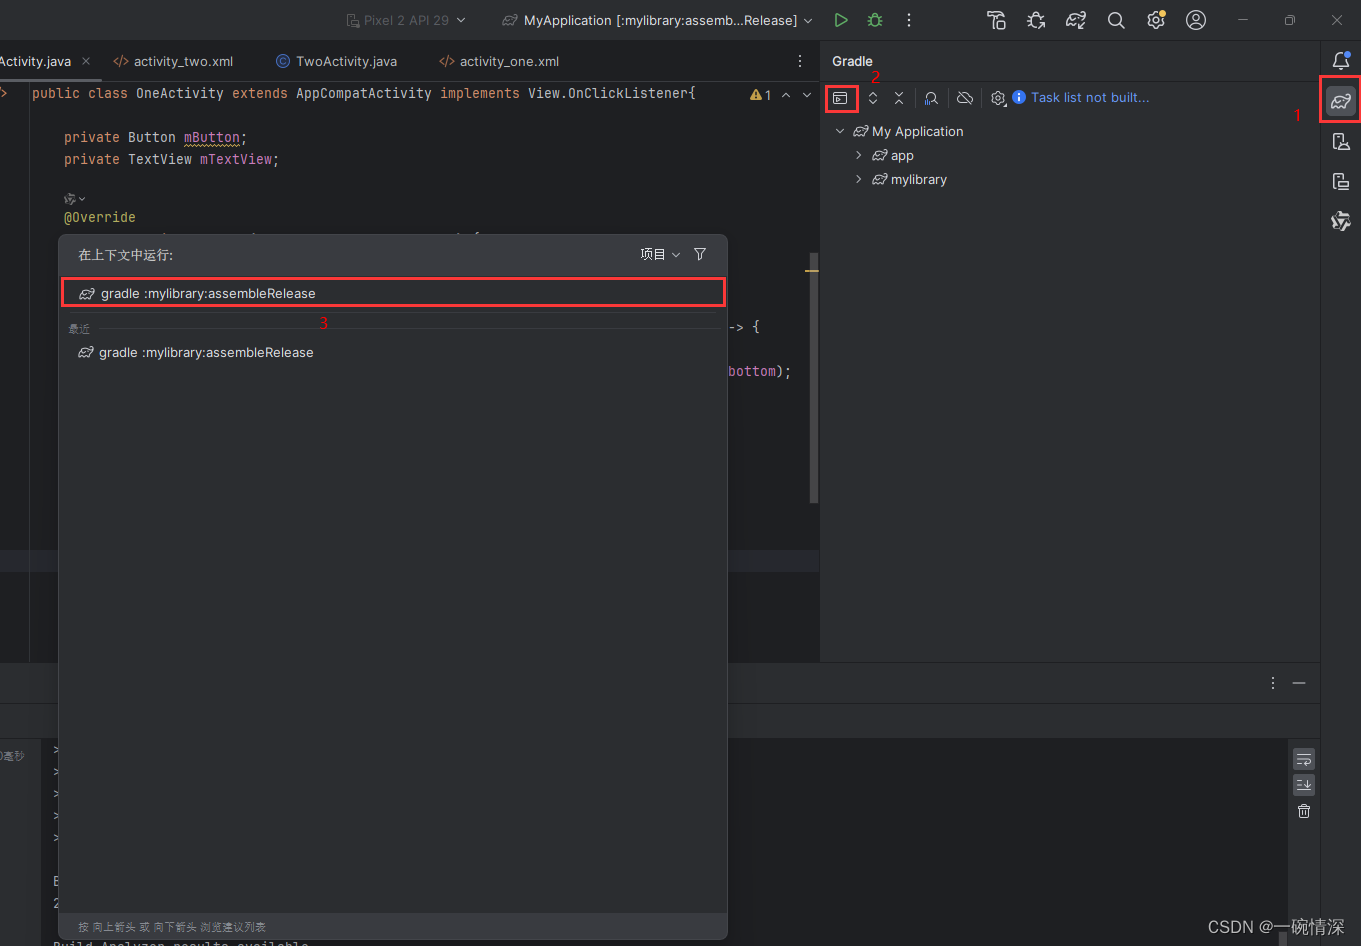Open the Gemini assistant sidebar icon
The width and height of the screenshot is (1361, 946).
(1341, 221)
